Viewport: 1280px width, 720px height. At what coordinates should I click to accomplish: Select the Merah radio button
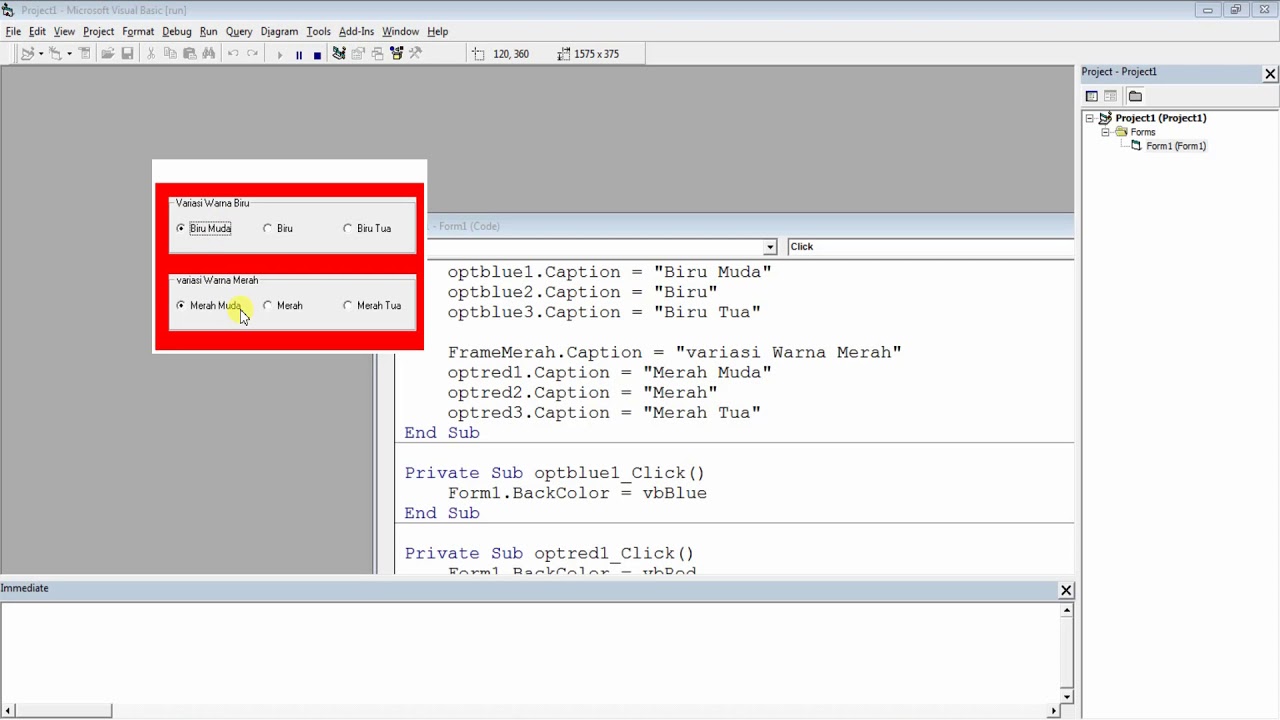282,305
